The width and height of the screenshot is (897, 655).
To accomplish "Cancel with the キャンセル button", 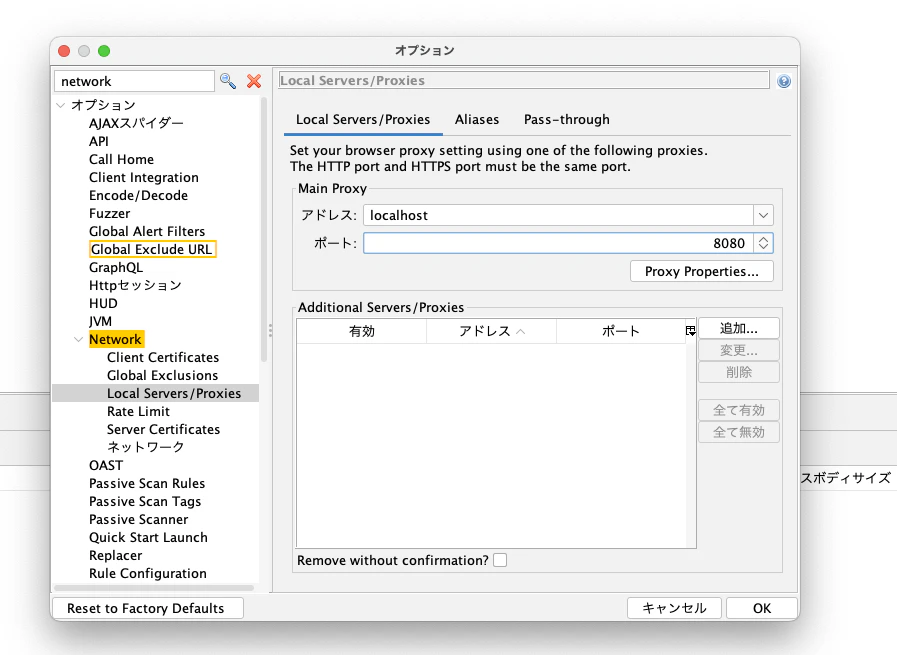I will click(674, 608).
